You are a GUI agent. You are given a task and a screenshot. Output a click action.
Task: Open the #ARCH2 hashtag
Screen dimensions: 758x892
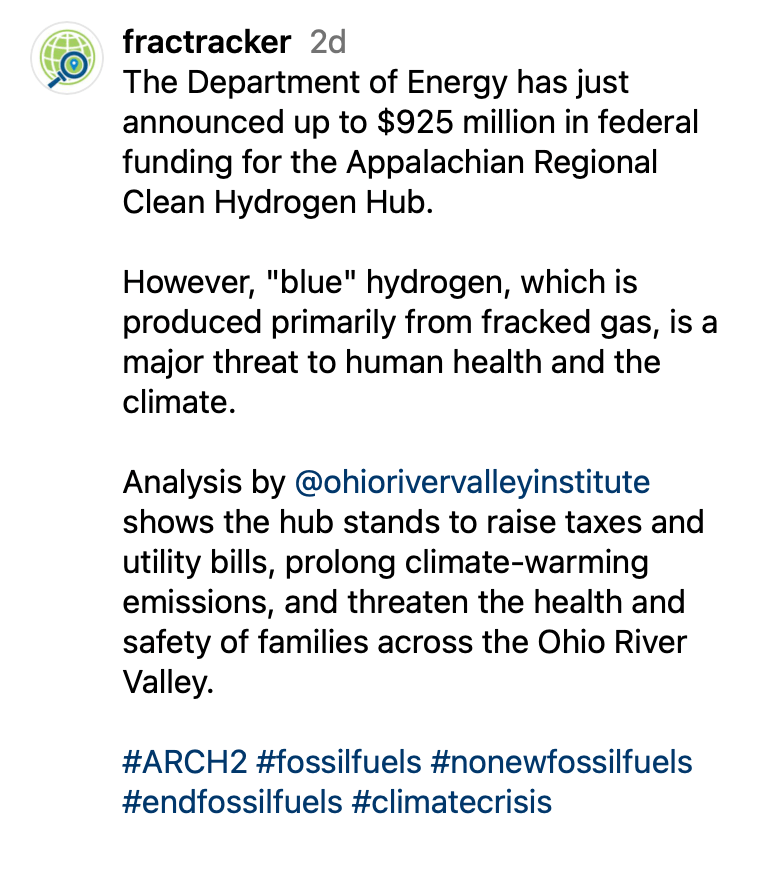[x=184, y=761]
